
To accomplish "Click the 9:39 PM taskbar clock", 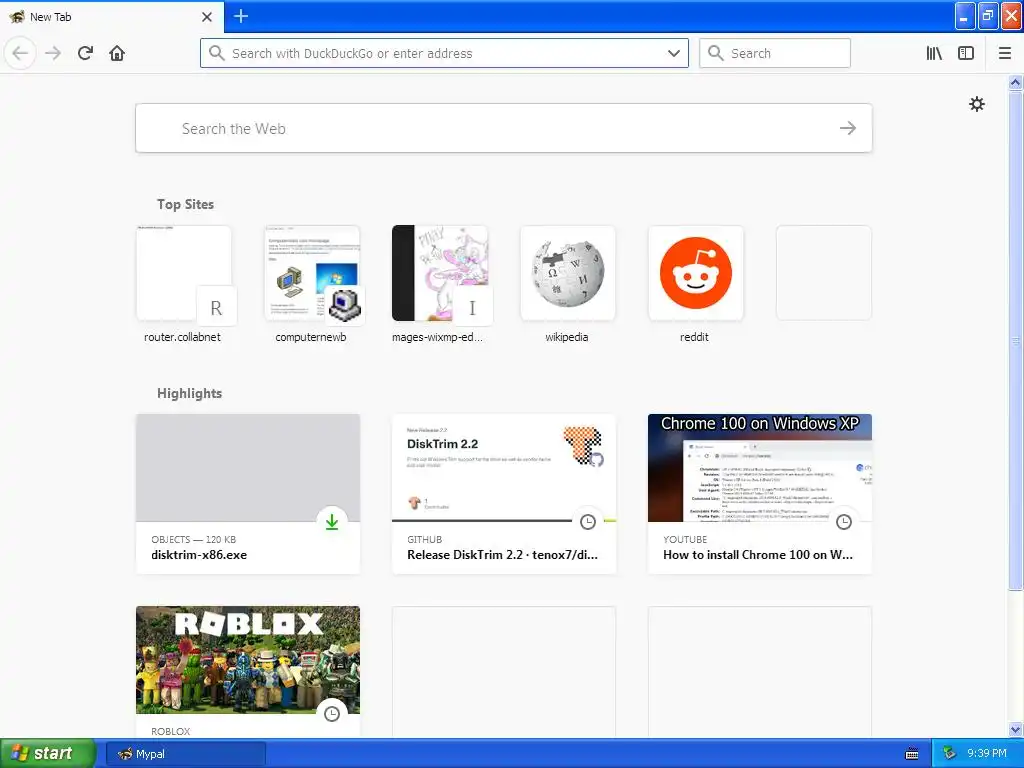I will pos(987,754).
